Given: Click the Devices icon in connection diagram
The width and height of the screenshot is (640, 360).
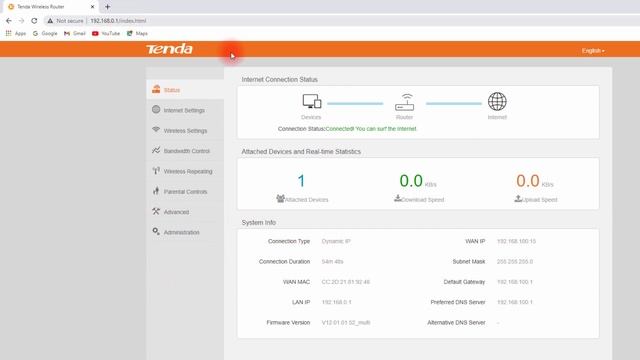Looking at the screenshot, I should point(311,101).
